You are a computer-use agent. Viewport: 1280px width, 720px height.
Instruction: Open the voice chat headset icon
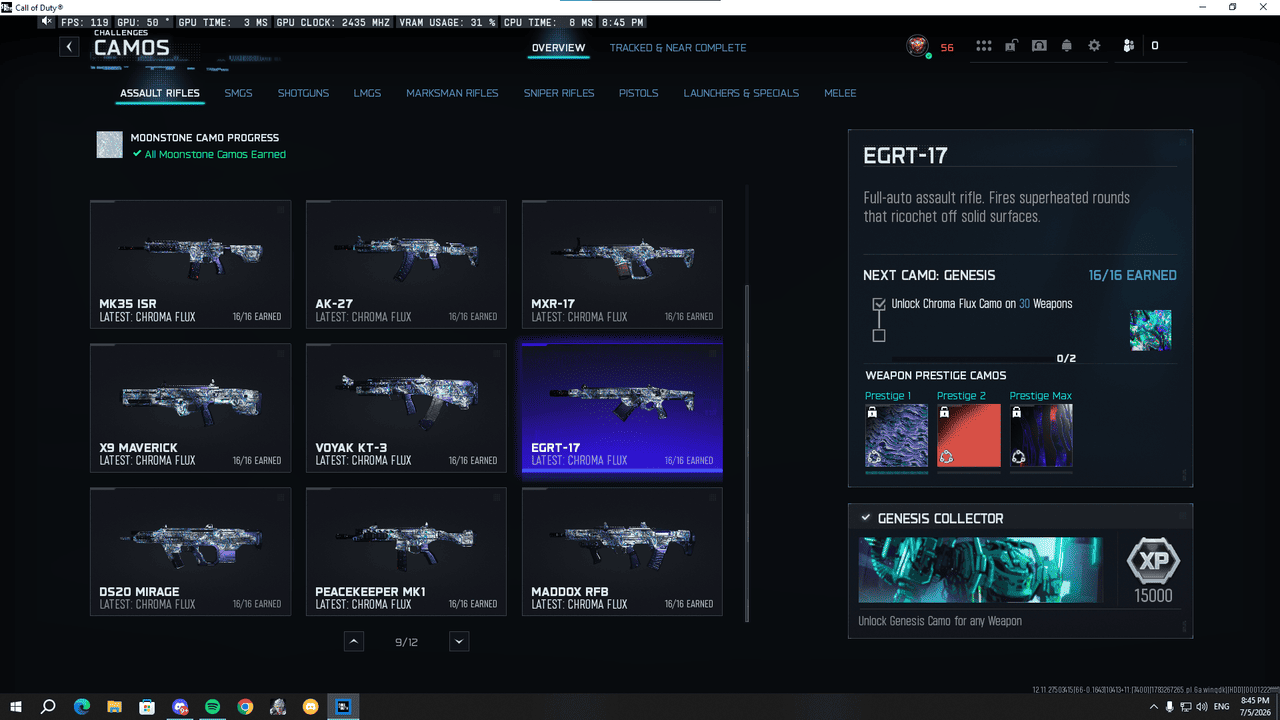point(1039,46)
